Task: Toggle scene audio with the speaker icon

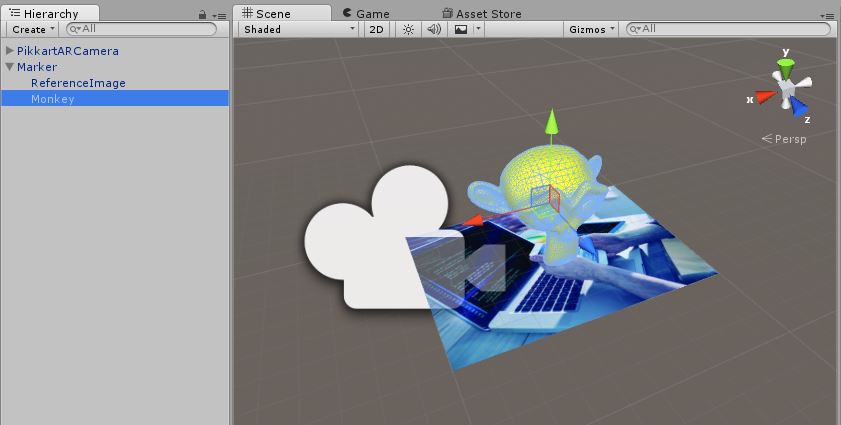Action: pyautogui.click(x=434, y=30)
